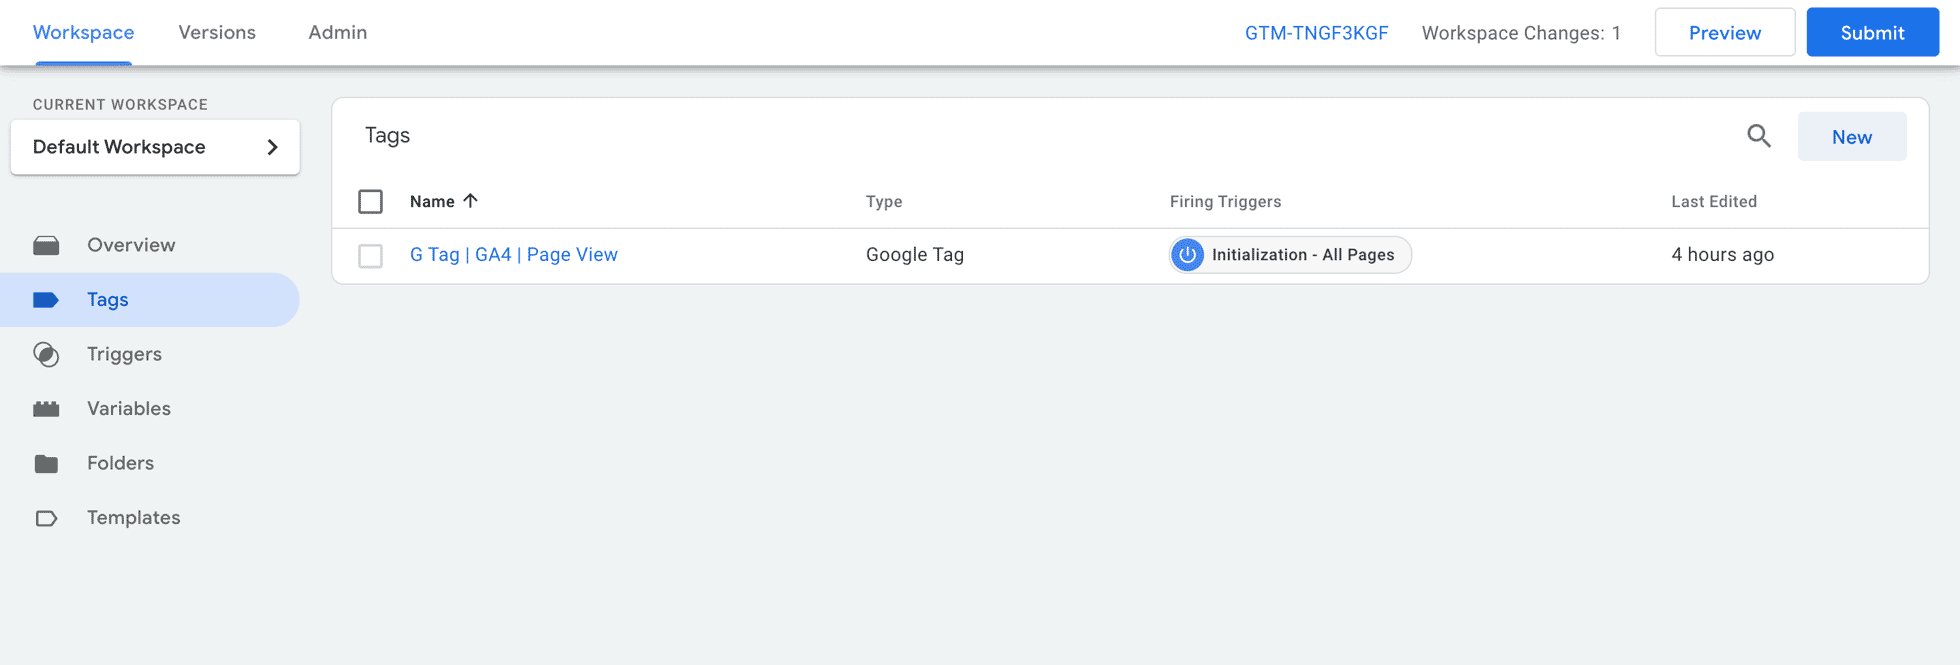The width and height of the screenshot is (1960, 665).
Task: Sort tags using the Name arrow
Action: tap(470, 201)
